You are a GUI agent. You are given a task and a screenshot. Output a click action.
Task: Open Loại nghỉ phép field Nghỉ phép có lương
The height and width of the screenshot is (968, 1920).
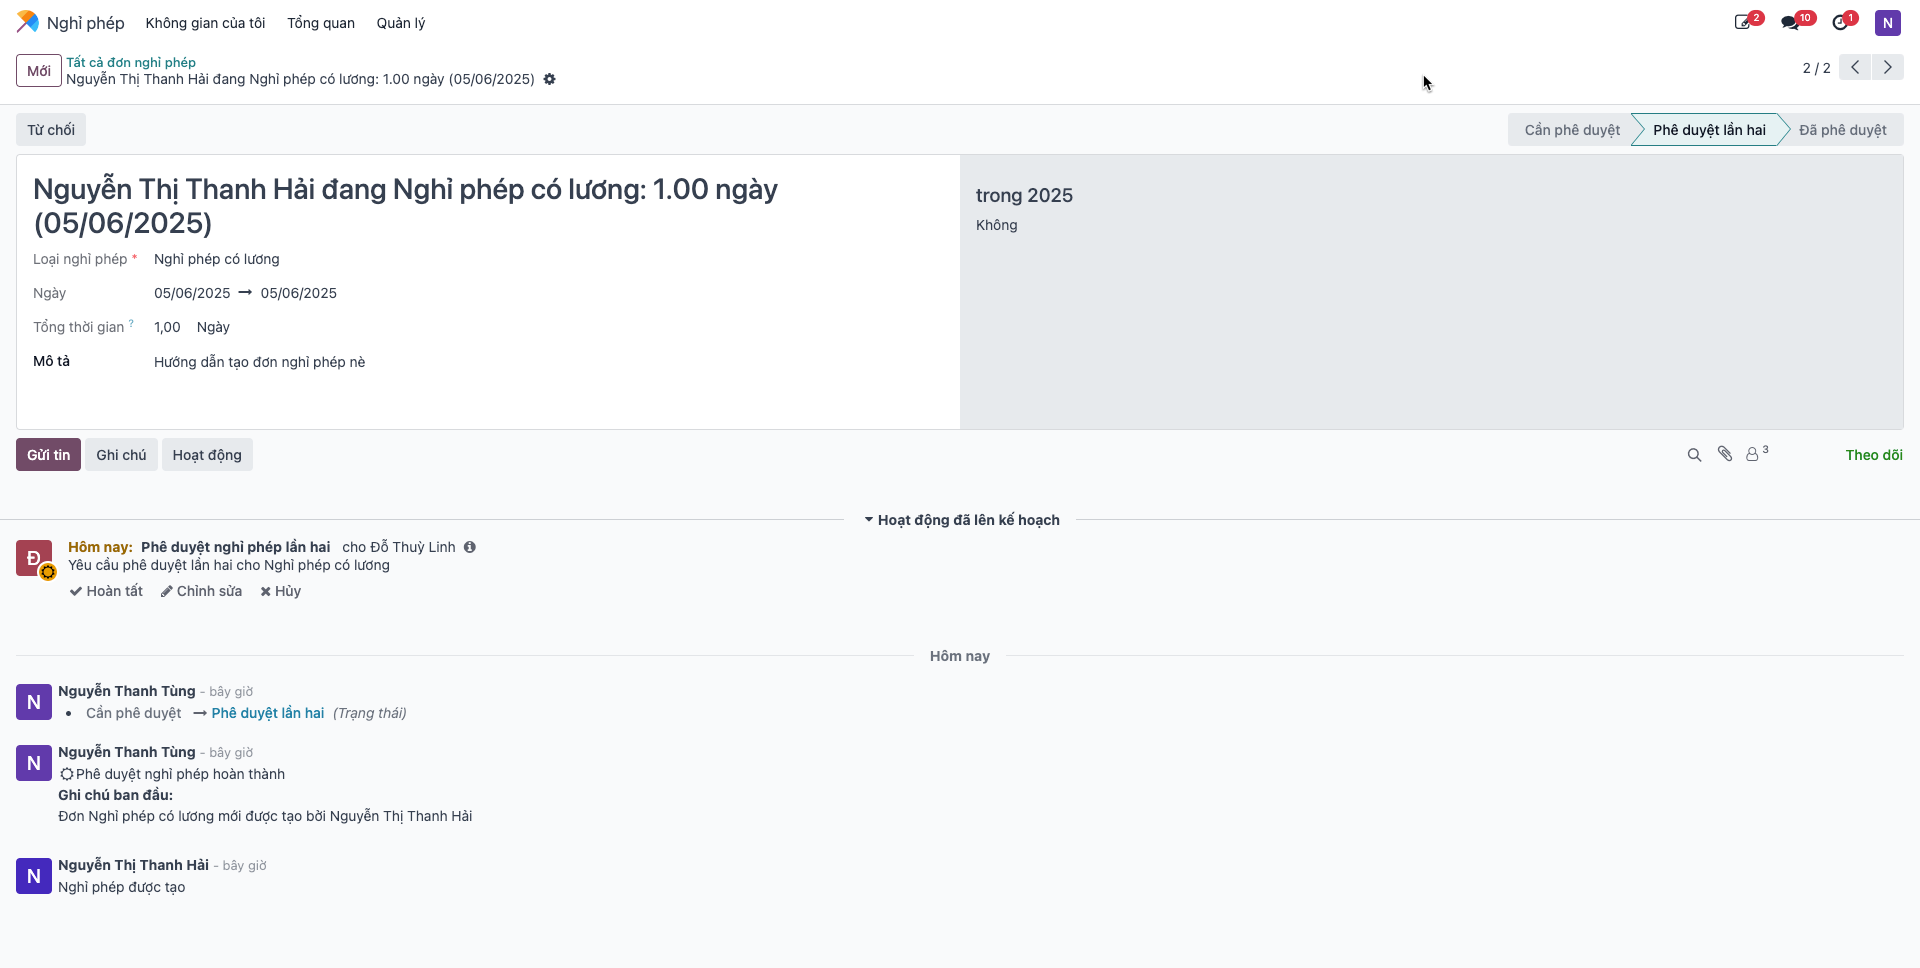tap(217, 259)
